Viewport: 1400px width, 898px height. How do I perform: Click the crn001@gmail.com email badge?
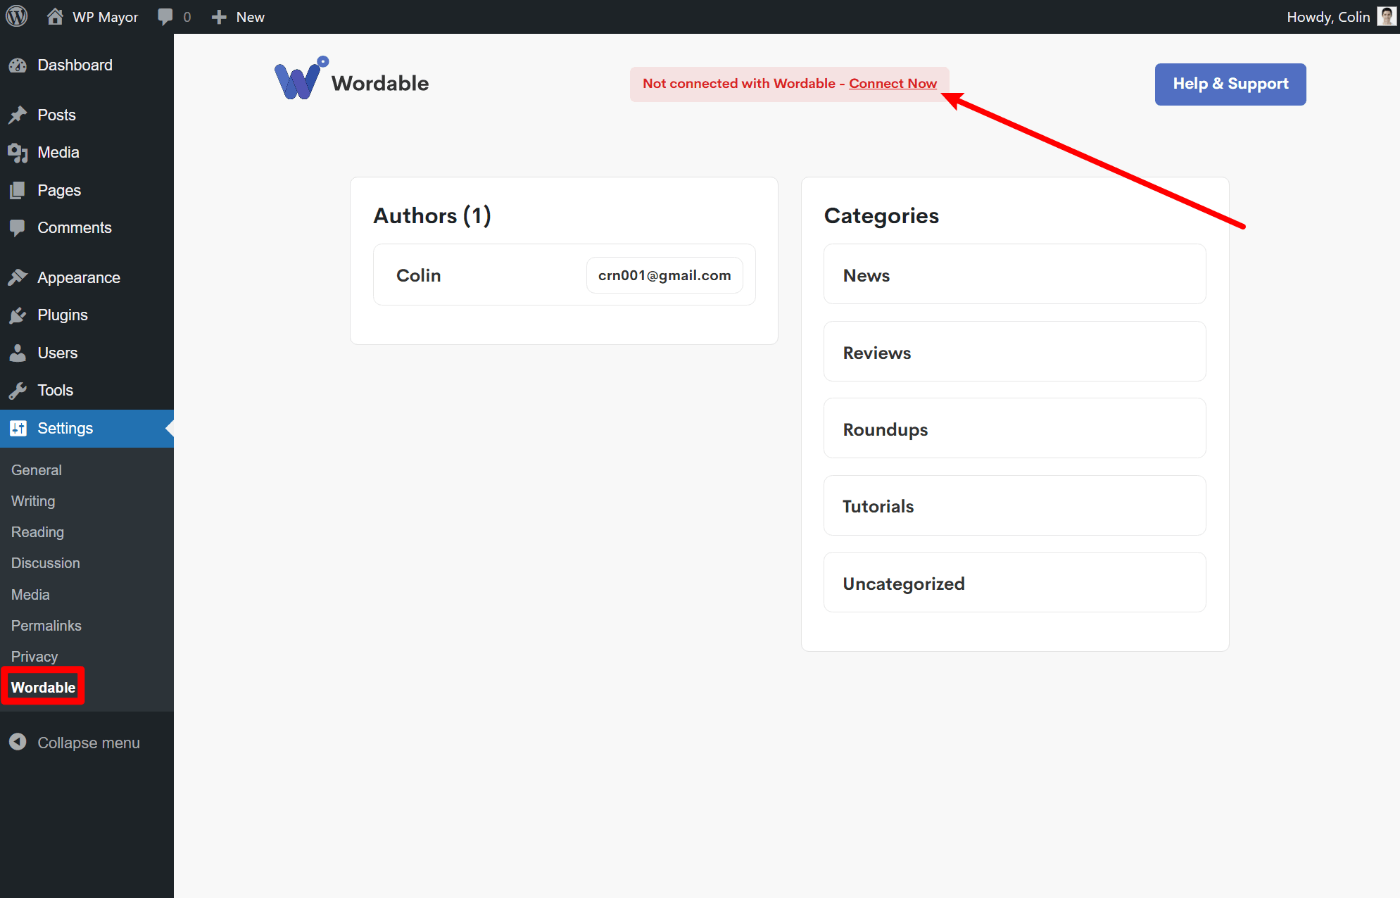[x=664, y=275]
